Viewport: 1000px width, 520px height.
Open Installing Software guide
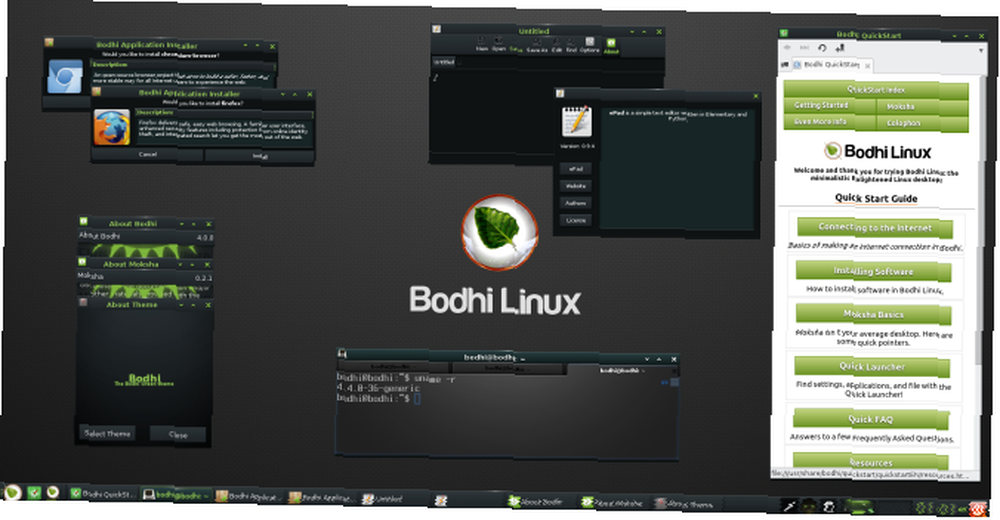pos(873,271)
